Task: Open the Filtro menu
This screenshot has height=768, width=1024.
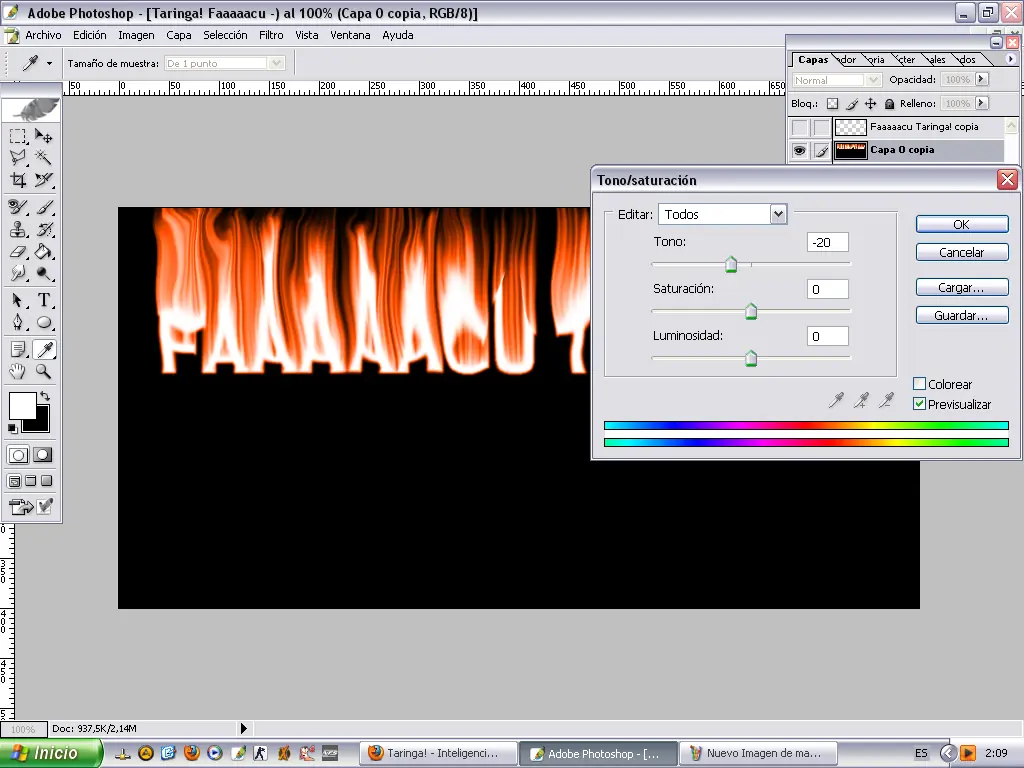Action: 271,35
